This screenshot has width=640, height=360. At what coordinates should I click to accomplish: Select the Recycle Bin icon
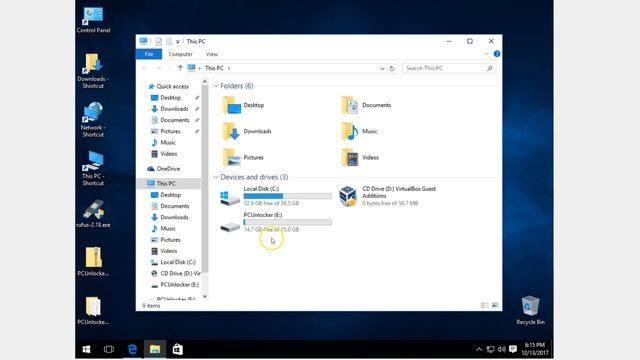[530, 310]
